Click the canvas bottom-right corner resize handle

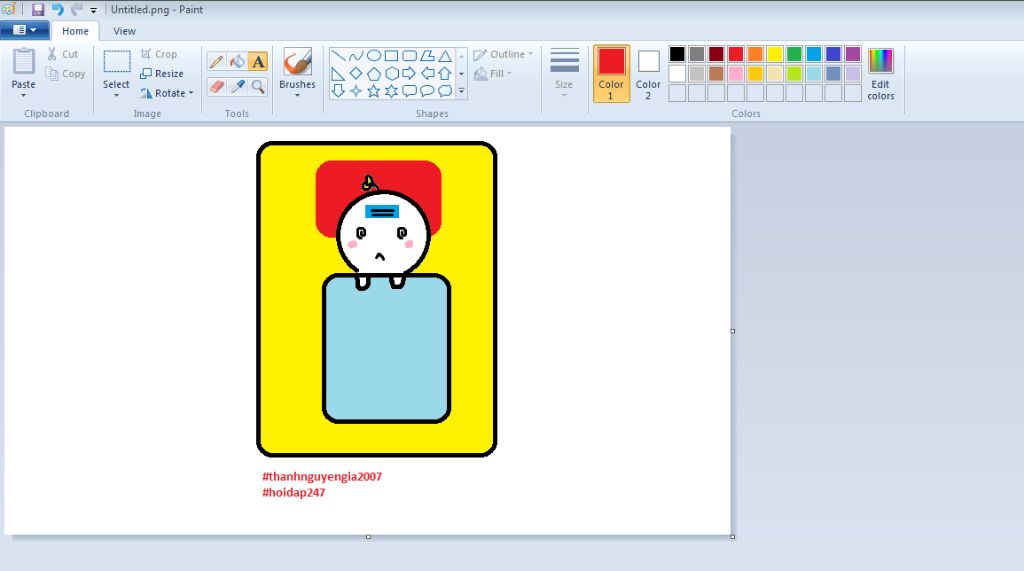[x=733, y=536]
